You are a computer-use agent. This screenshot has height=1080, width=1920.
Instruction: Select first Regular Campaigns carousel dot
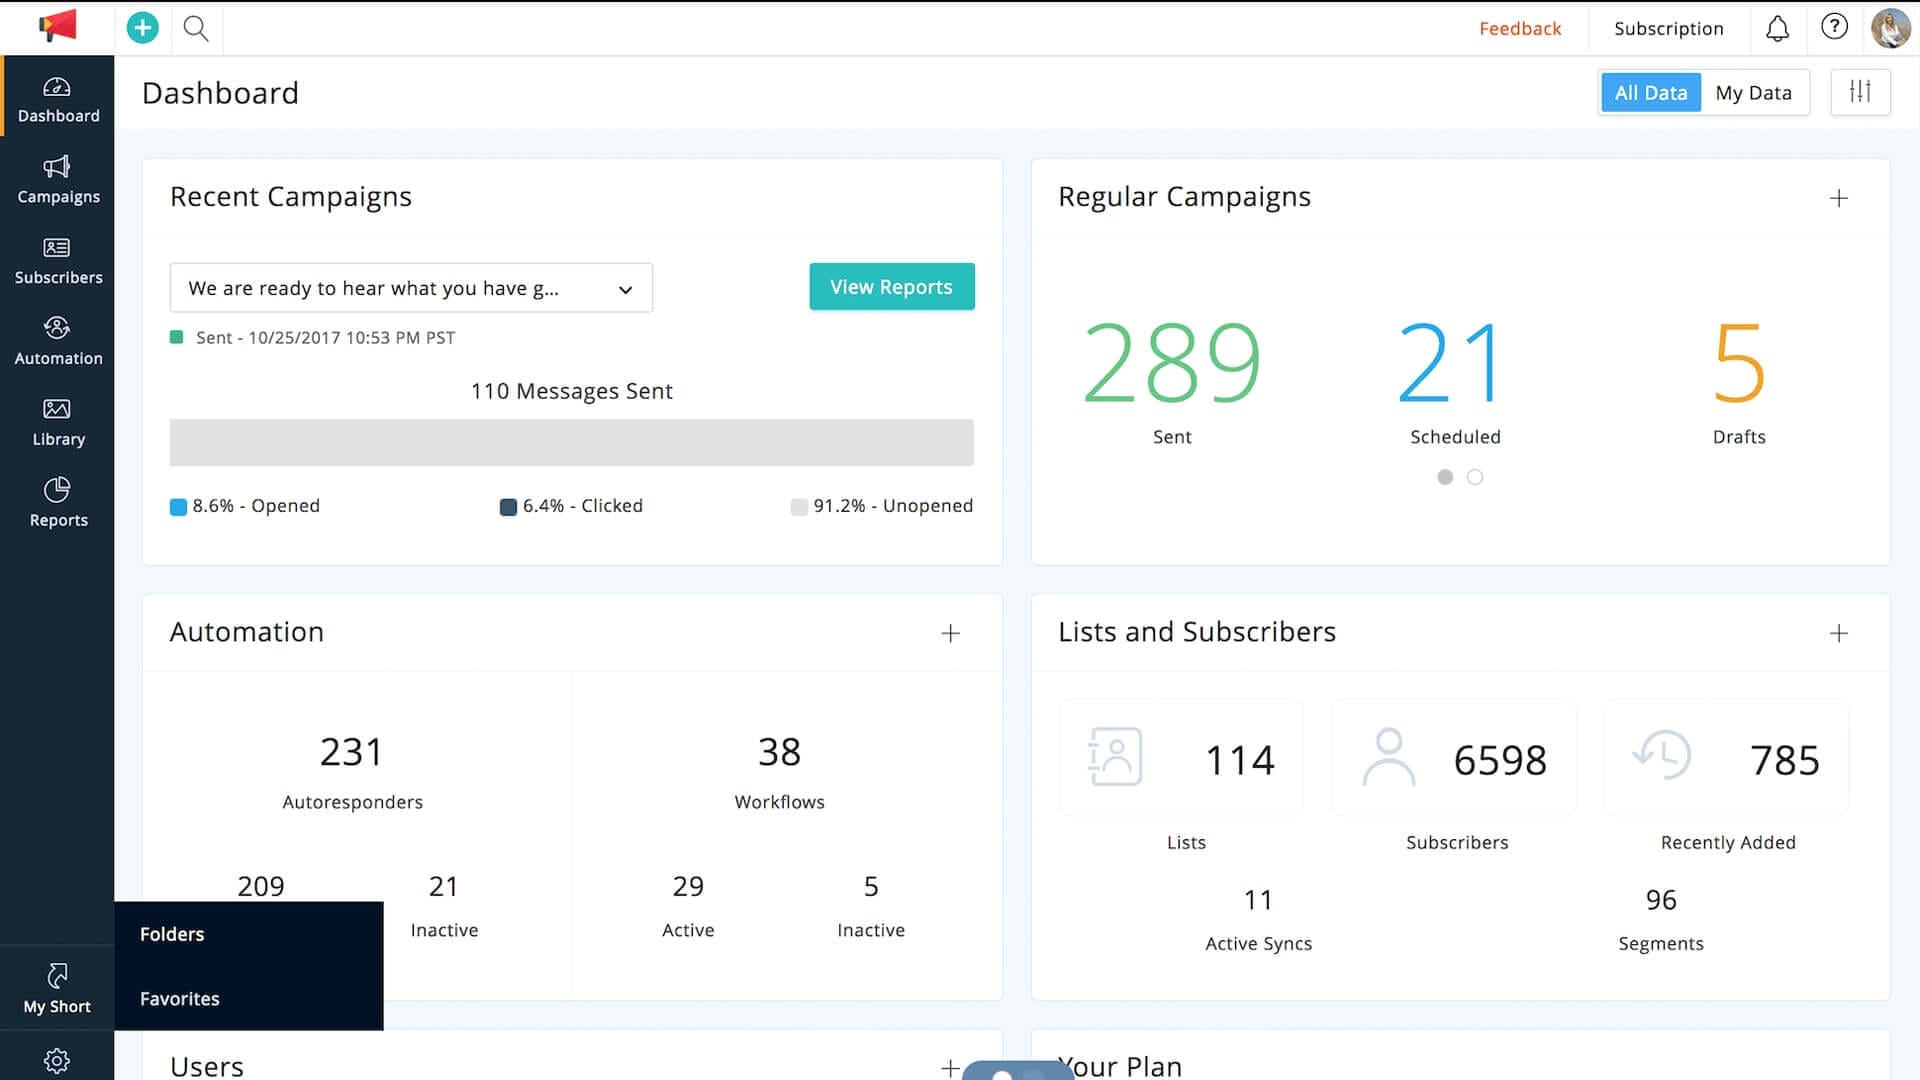pyautogui.click(x=1445, y=477)
